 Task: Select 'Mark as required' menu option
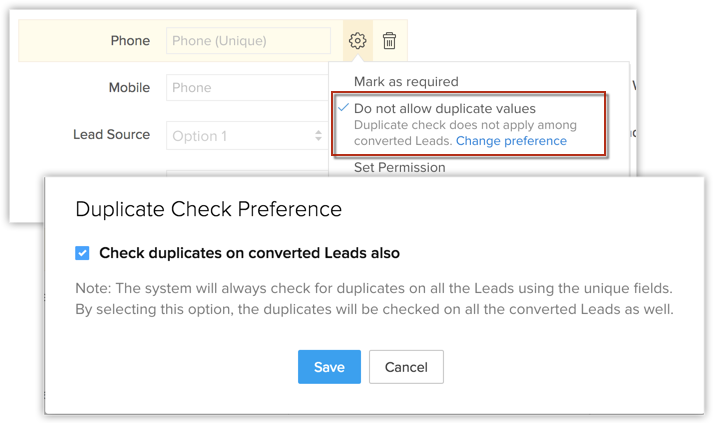tap(406, 81)
